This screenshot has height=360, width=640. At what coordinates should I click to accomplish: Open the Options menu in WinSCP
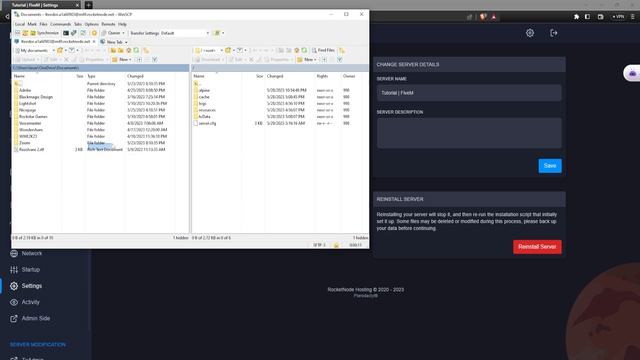(91, 24)
